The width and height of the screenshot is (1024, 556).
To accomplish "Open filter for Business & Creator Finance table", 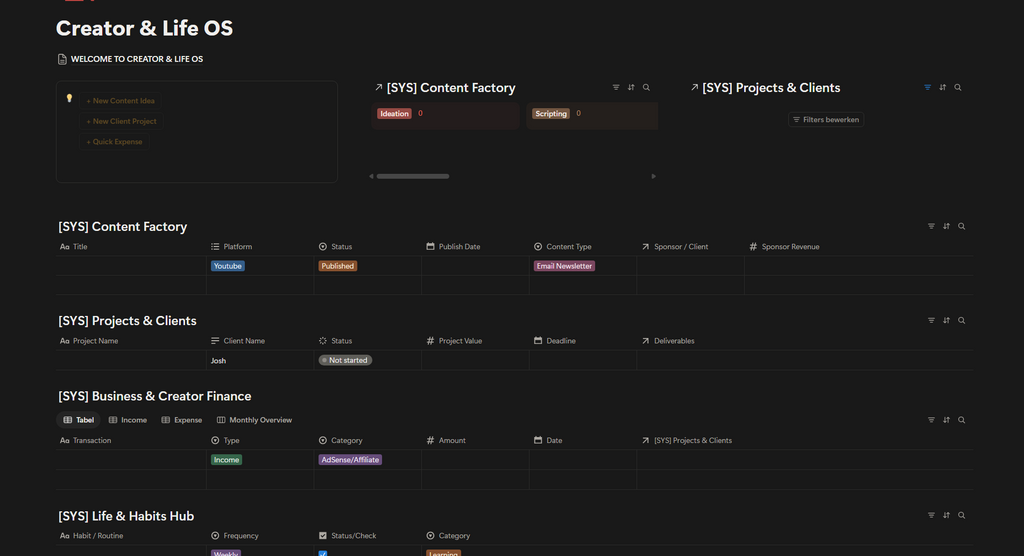I will click(x=931, y=420).
